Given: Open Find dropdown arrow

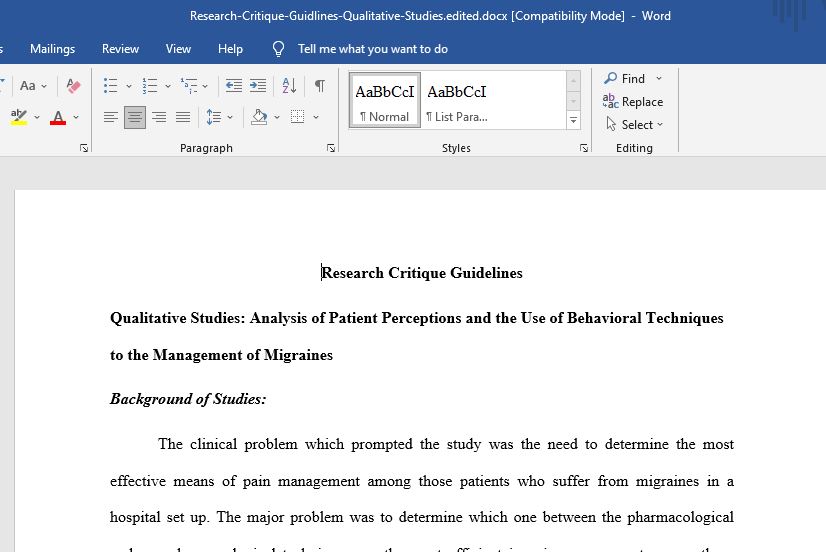Looking at the screenshot, I should [659, 78].
